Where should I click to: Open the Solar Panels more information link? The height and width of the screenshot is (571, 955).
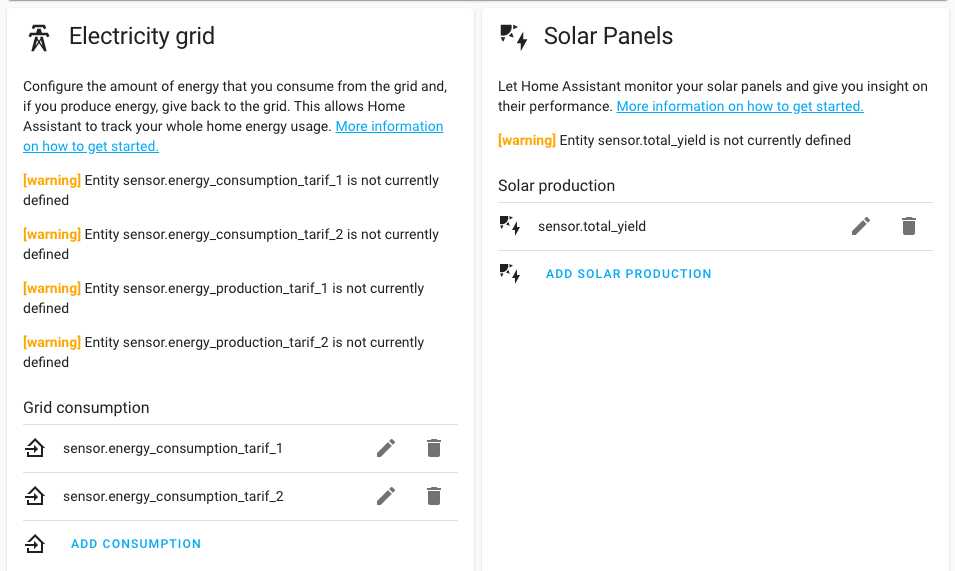(x=739, y=106)
